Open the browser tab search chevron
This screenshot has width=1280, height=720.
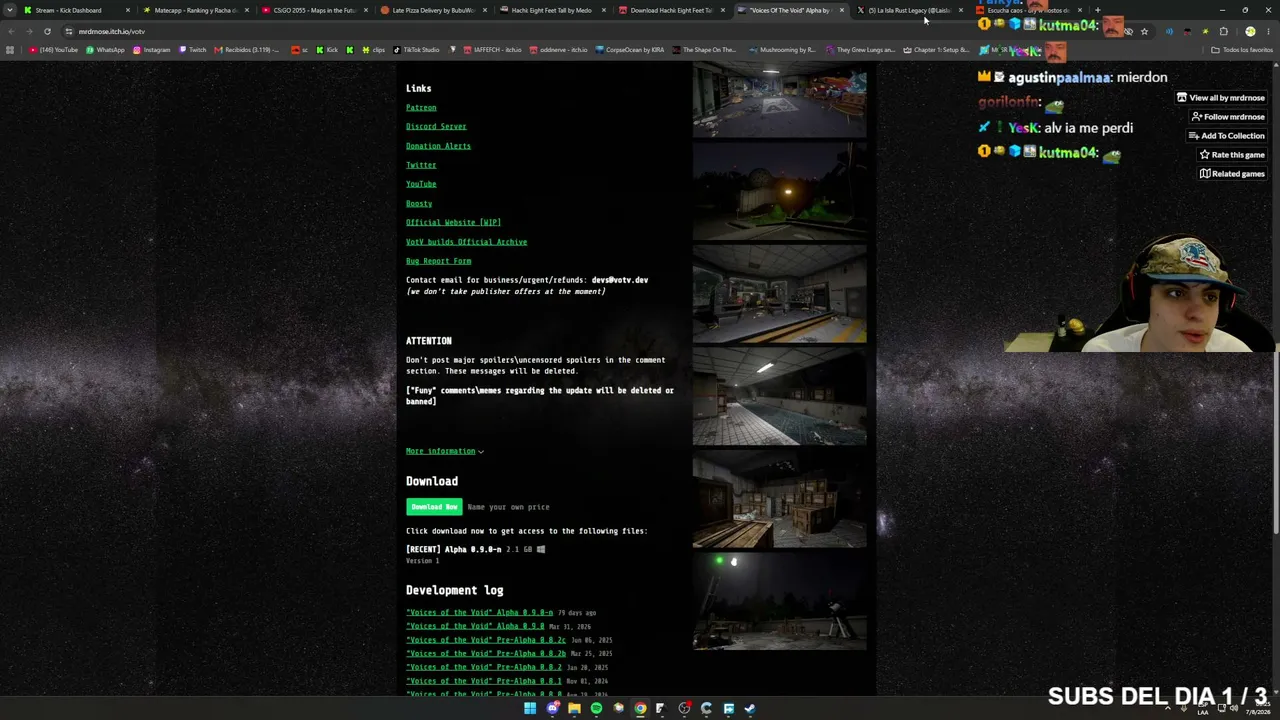pos(10,10)
